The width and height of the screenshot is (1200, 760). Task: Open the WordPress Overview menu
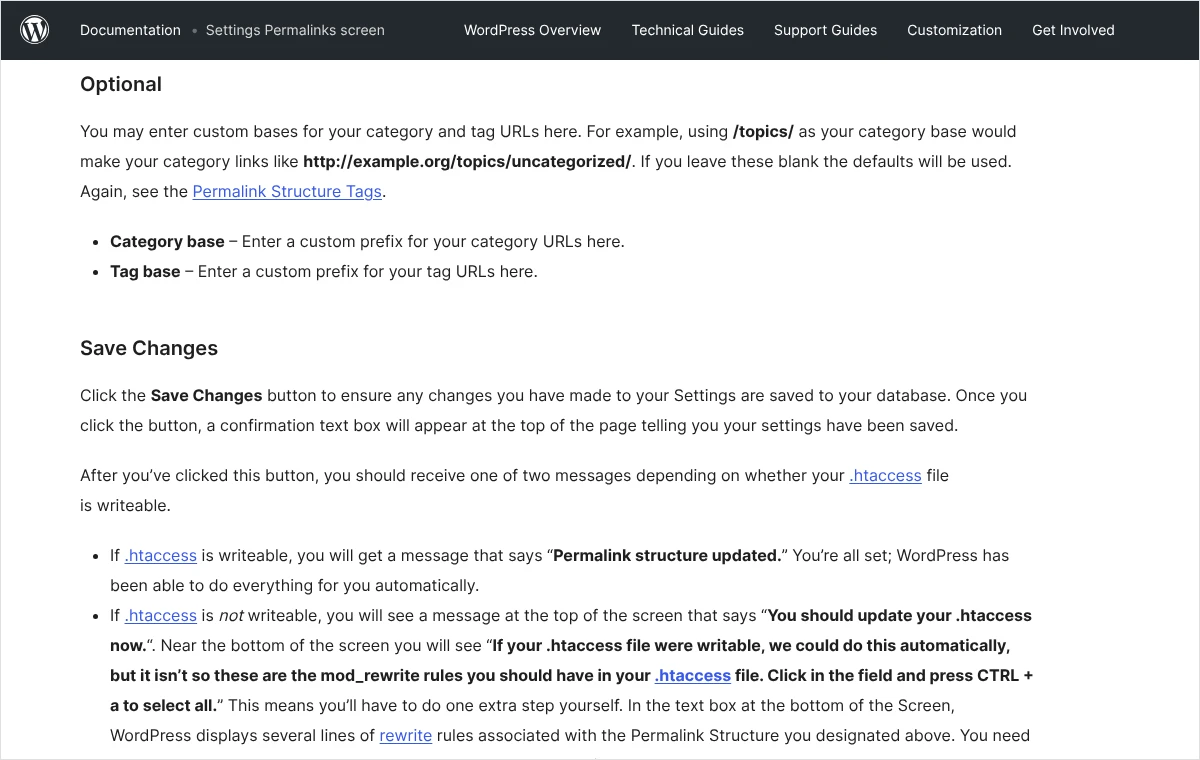pyautogui.click(x=532, y=30)
